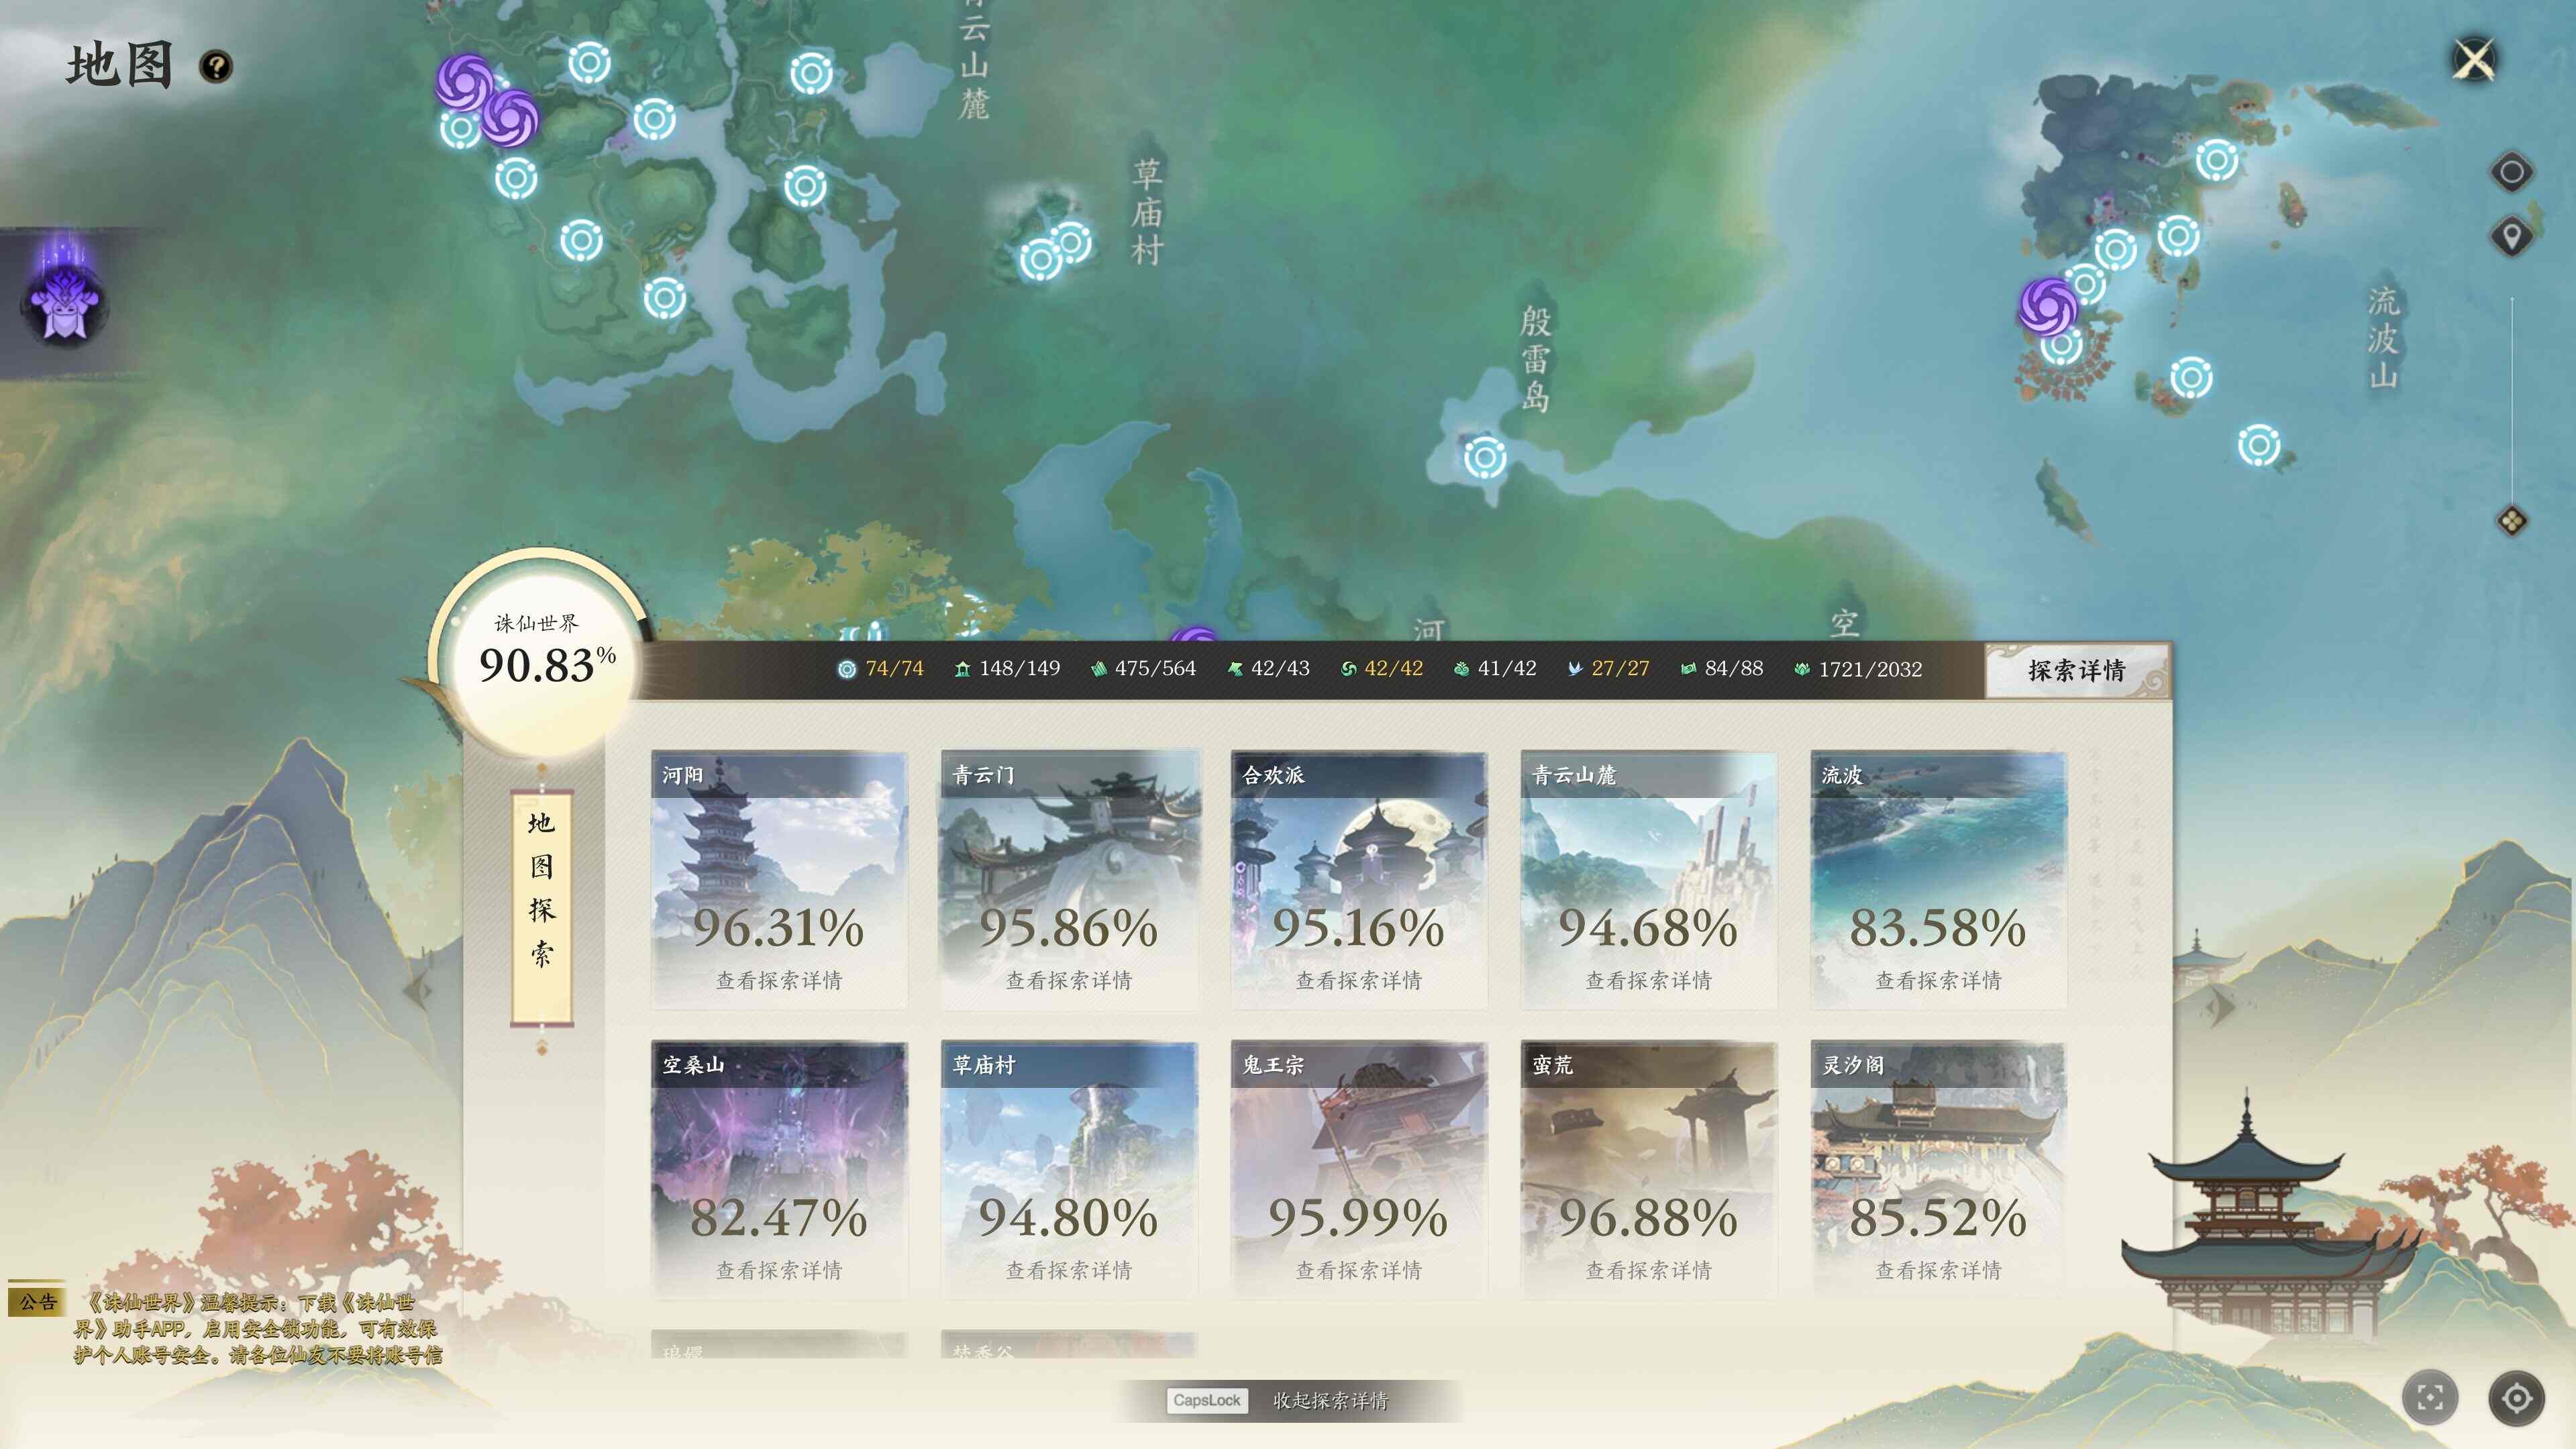
Task: View 查看探索详情 under 青云山麓 94.68%
Action: [1648, 981]
